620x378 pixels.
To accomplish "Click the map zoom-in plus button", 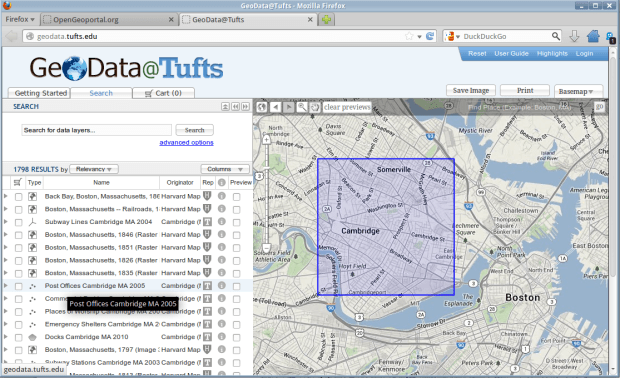I will point(267,140).
